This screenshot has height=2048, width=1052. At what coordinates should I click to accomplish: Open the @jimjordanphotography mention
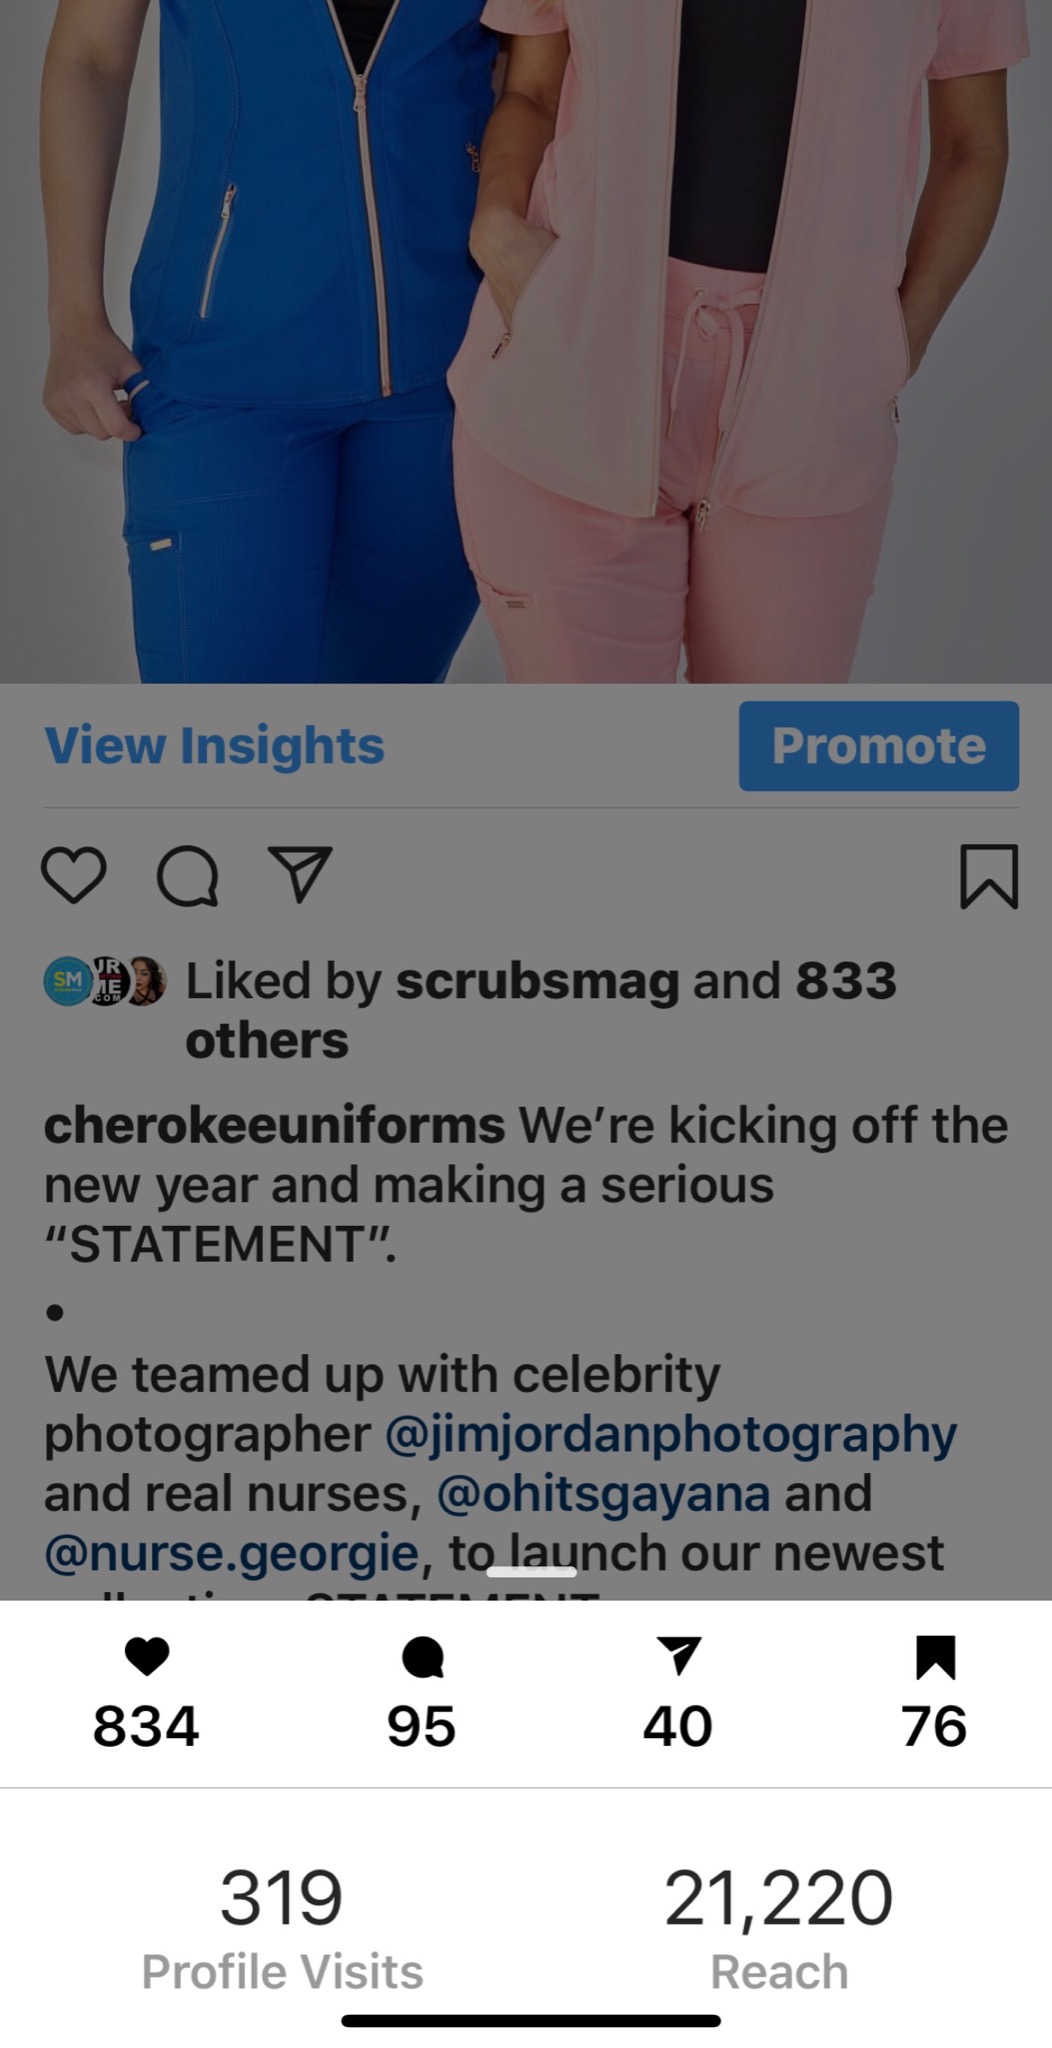[671, 1435]
